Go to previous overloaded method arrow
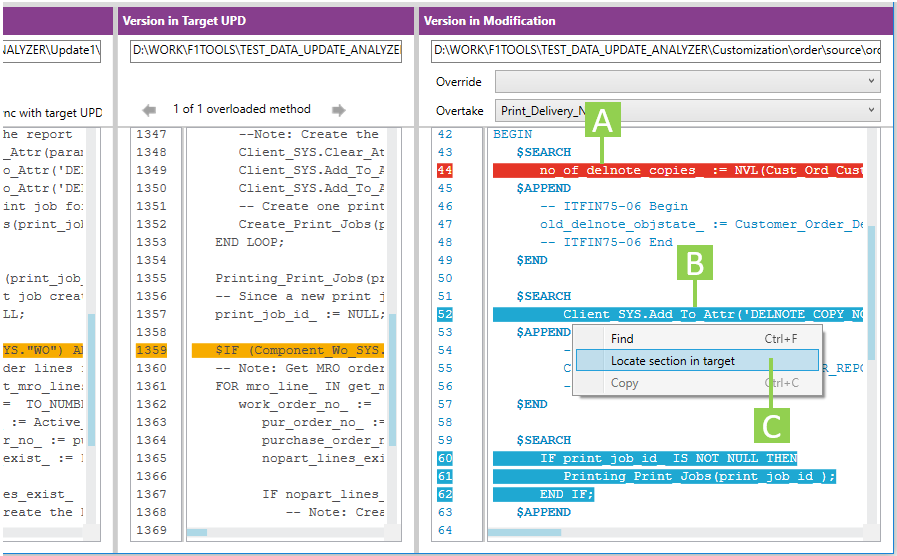This screenshot has height=556, width=897. (149, 110)
